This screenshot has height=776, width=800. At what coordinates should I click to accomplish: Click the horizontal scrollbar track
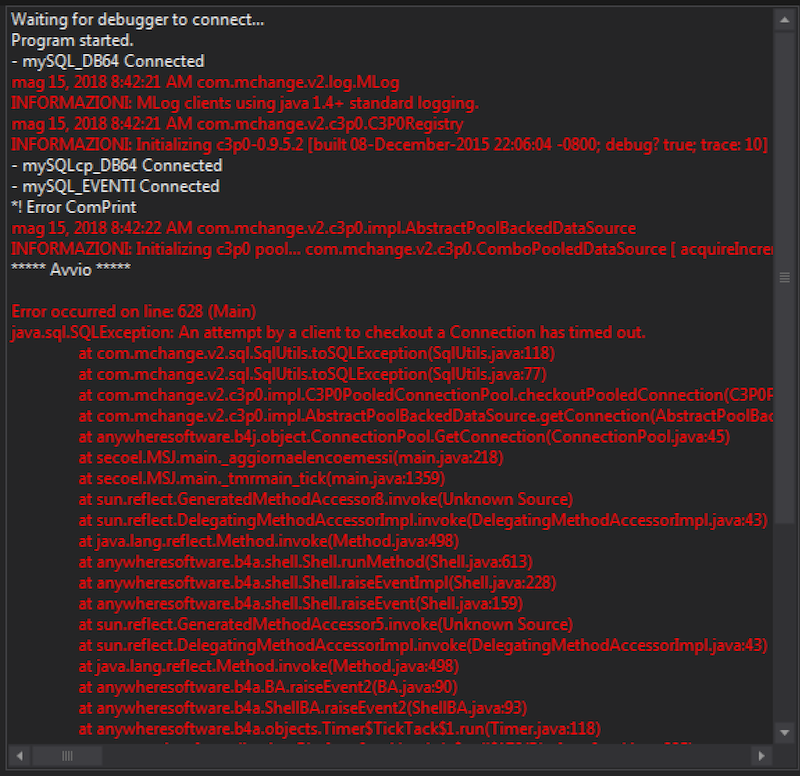pos(400,757)
